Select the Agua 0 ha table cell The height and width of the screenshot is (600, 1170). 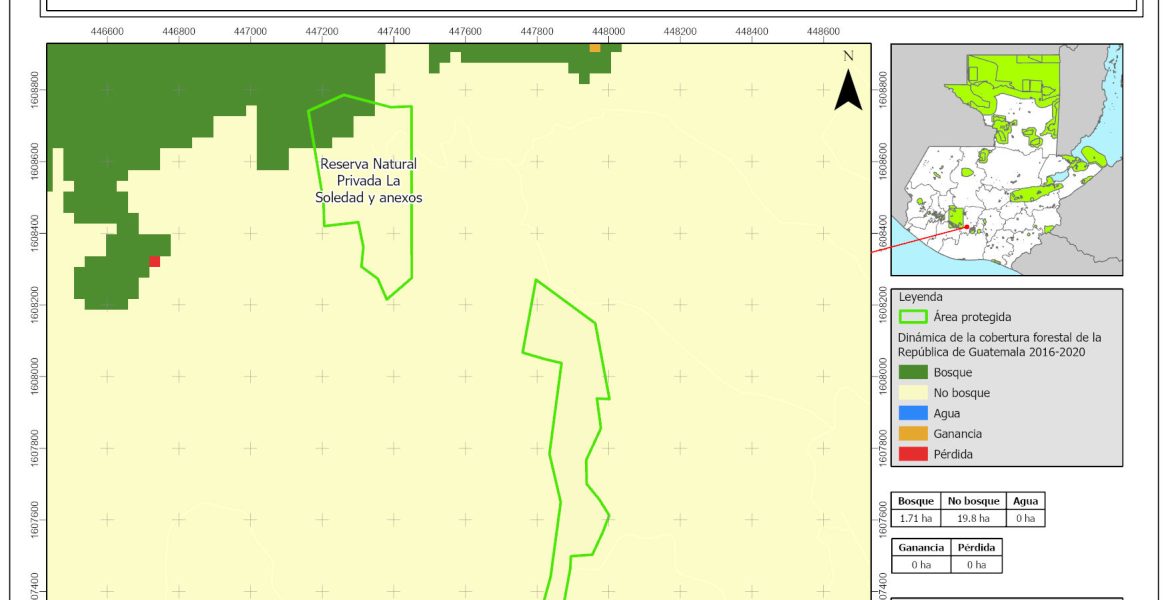(1025, 518)
